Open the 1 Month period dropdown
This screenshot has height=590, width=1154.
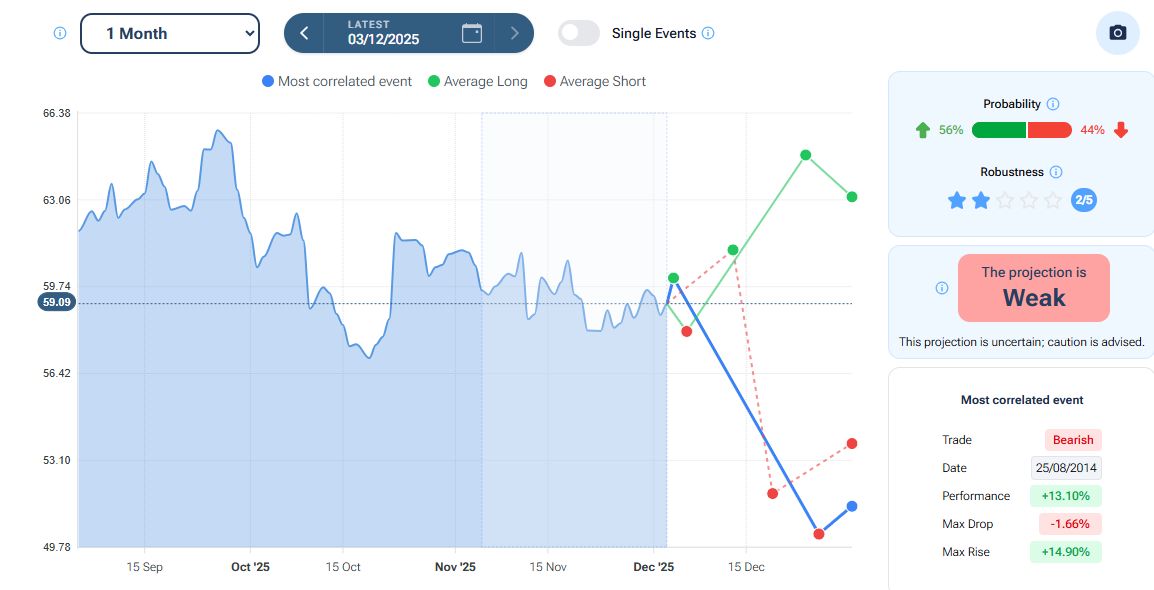(169, 33)
